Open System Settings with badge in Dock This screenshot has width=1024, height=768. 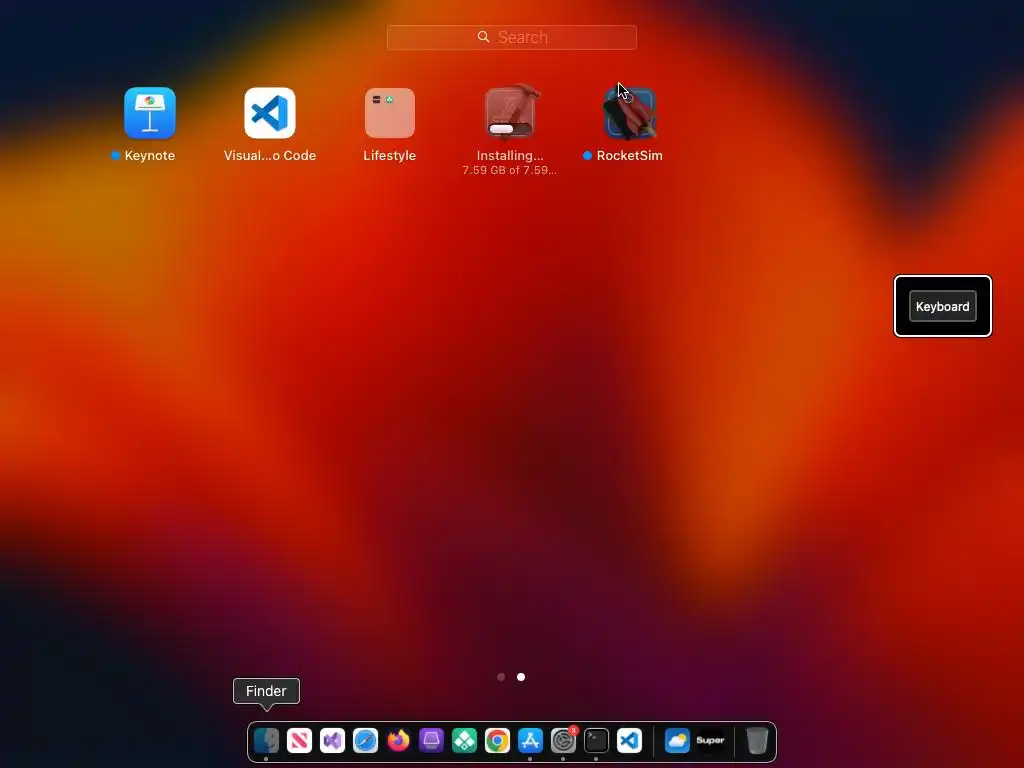563,741
